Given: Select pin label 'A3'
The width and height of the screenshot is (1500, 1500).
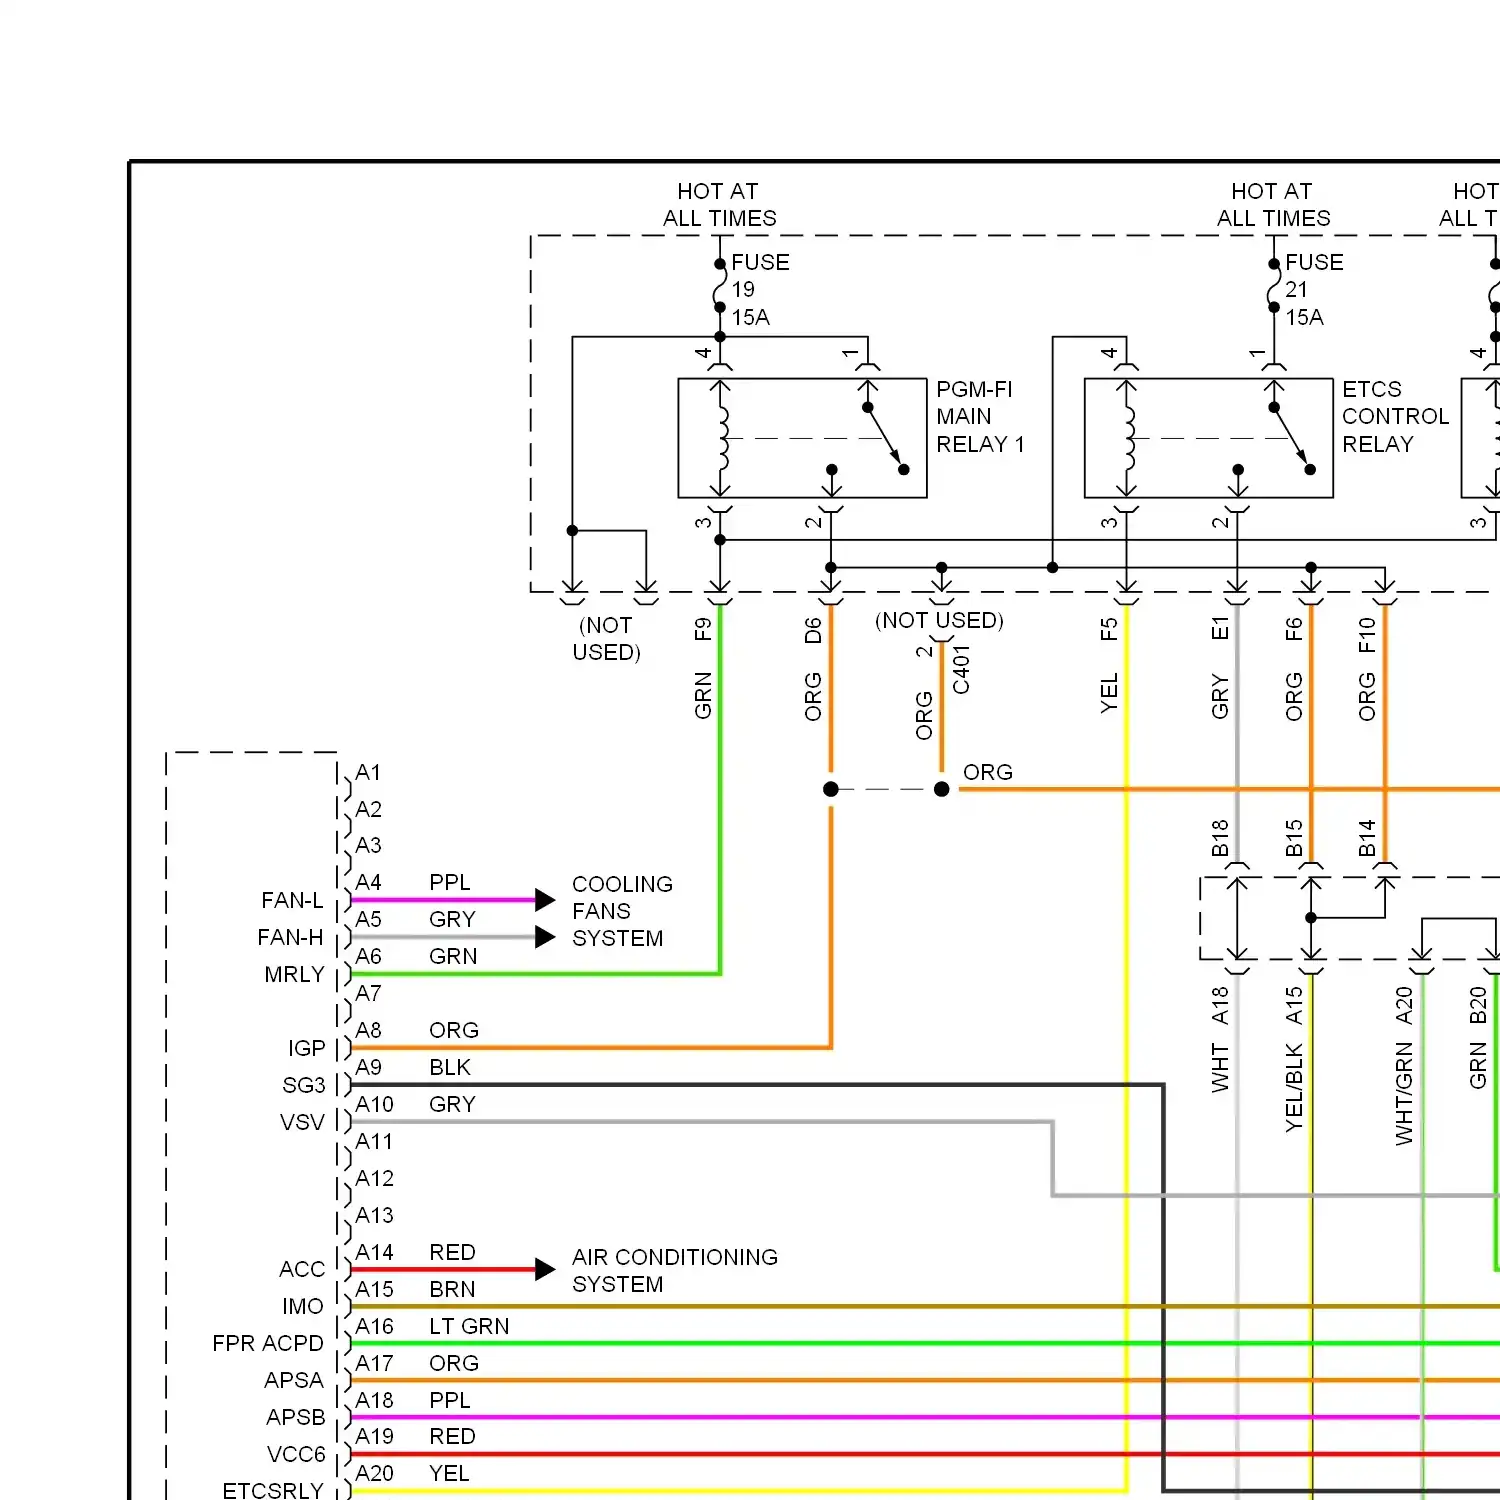Looking at the screenshot, I should [x=368, y=845].
